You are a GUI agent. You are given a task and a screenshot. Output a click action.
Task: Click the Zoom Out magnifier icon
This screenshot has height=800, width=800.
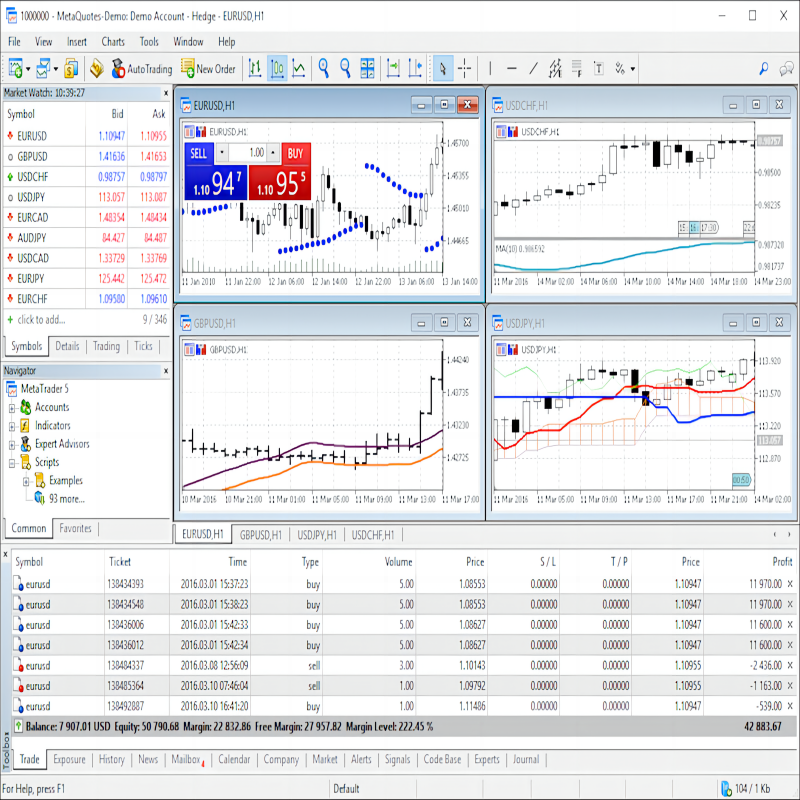(345, 68)
